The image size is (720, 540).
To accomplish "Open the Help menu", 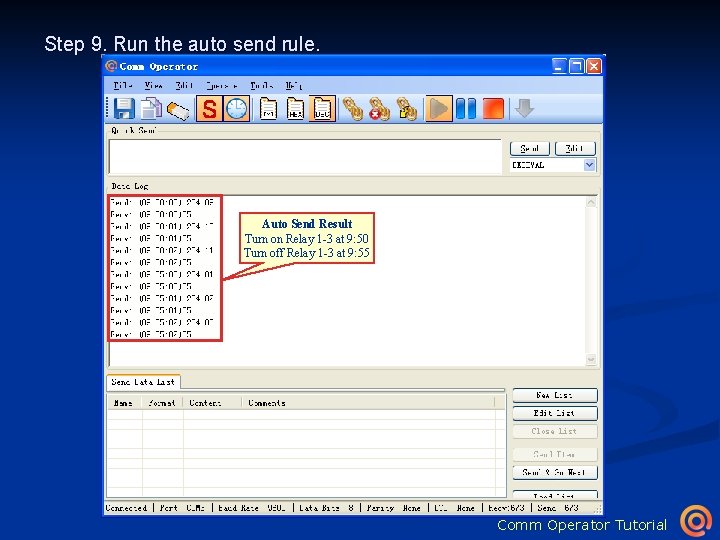I will 293,85.
